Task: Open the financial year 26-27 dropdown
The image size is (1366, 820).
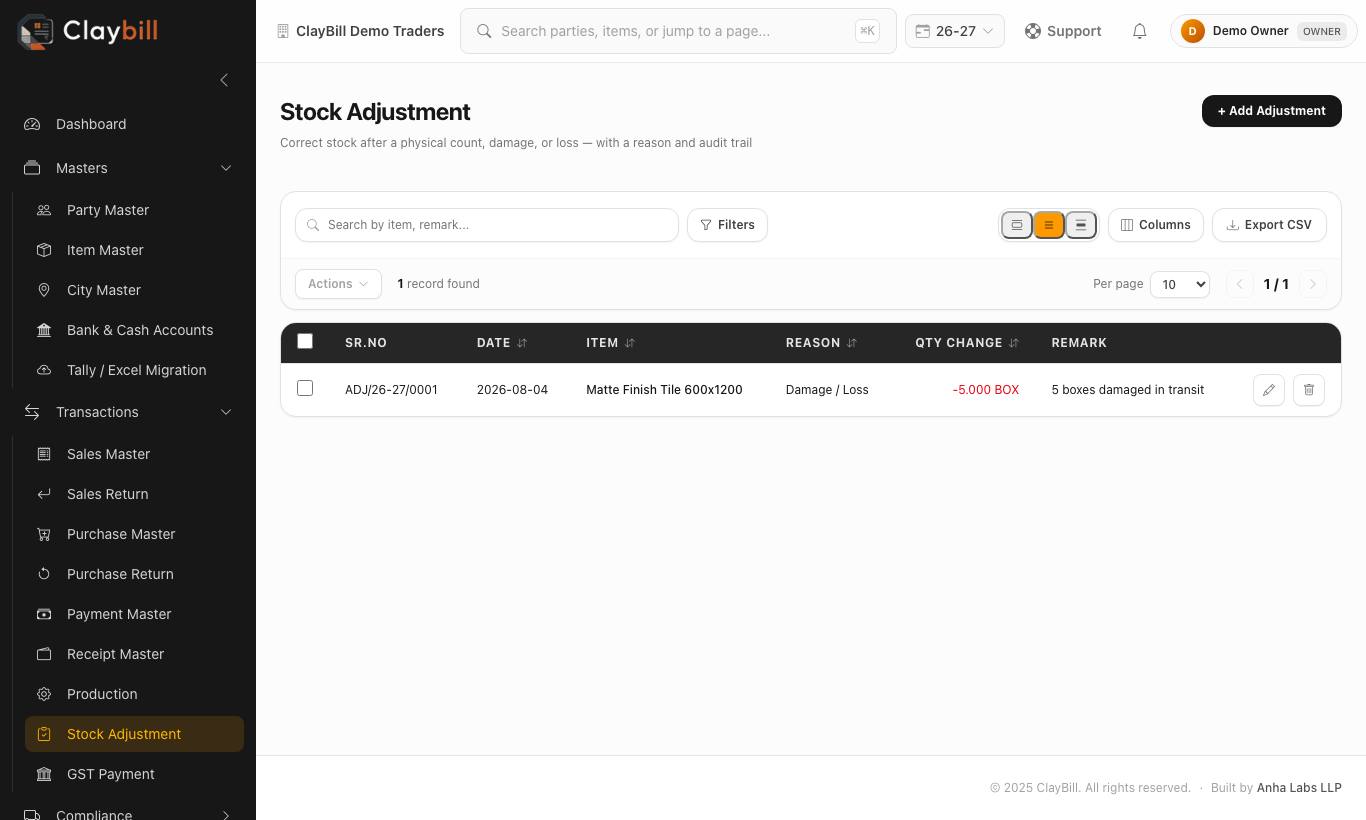Action: 955,31
